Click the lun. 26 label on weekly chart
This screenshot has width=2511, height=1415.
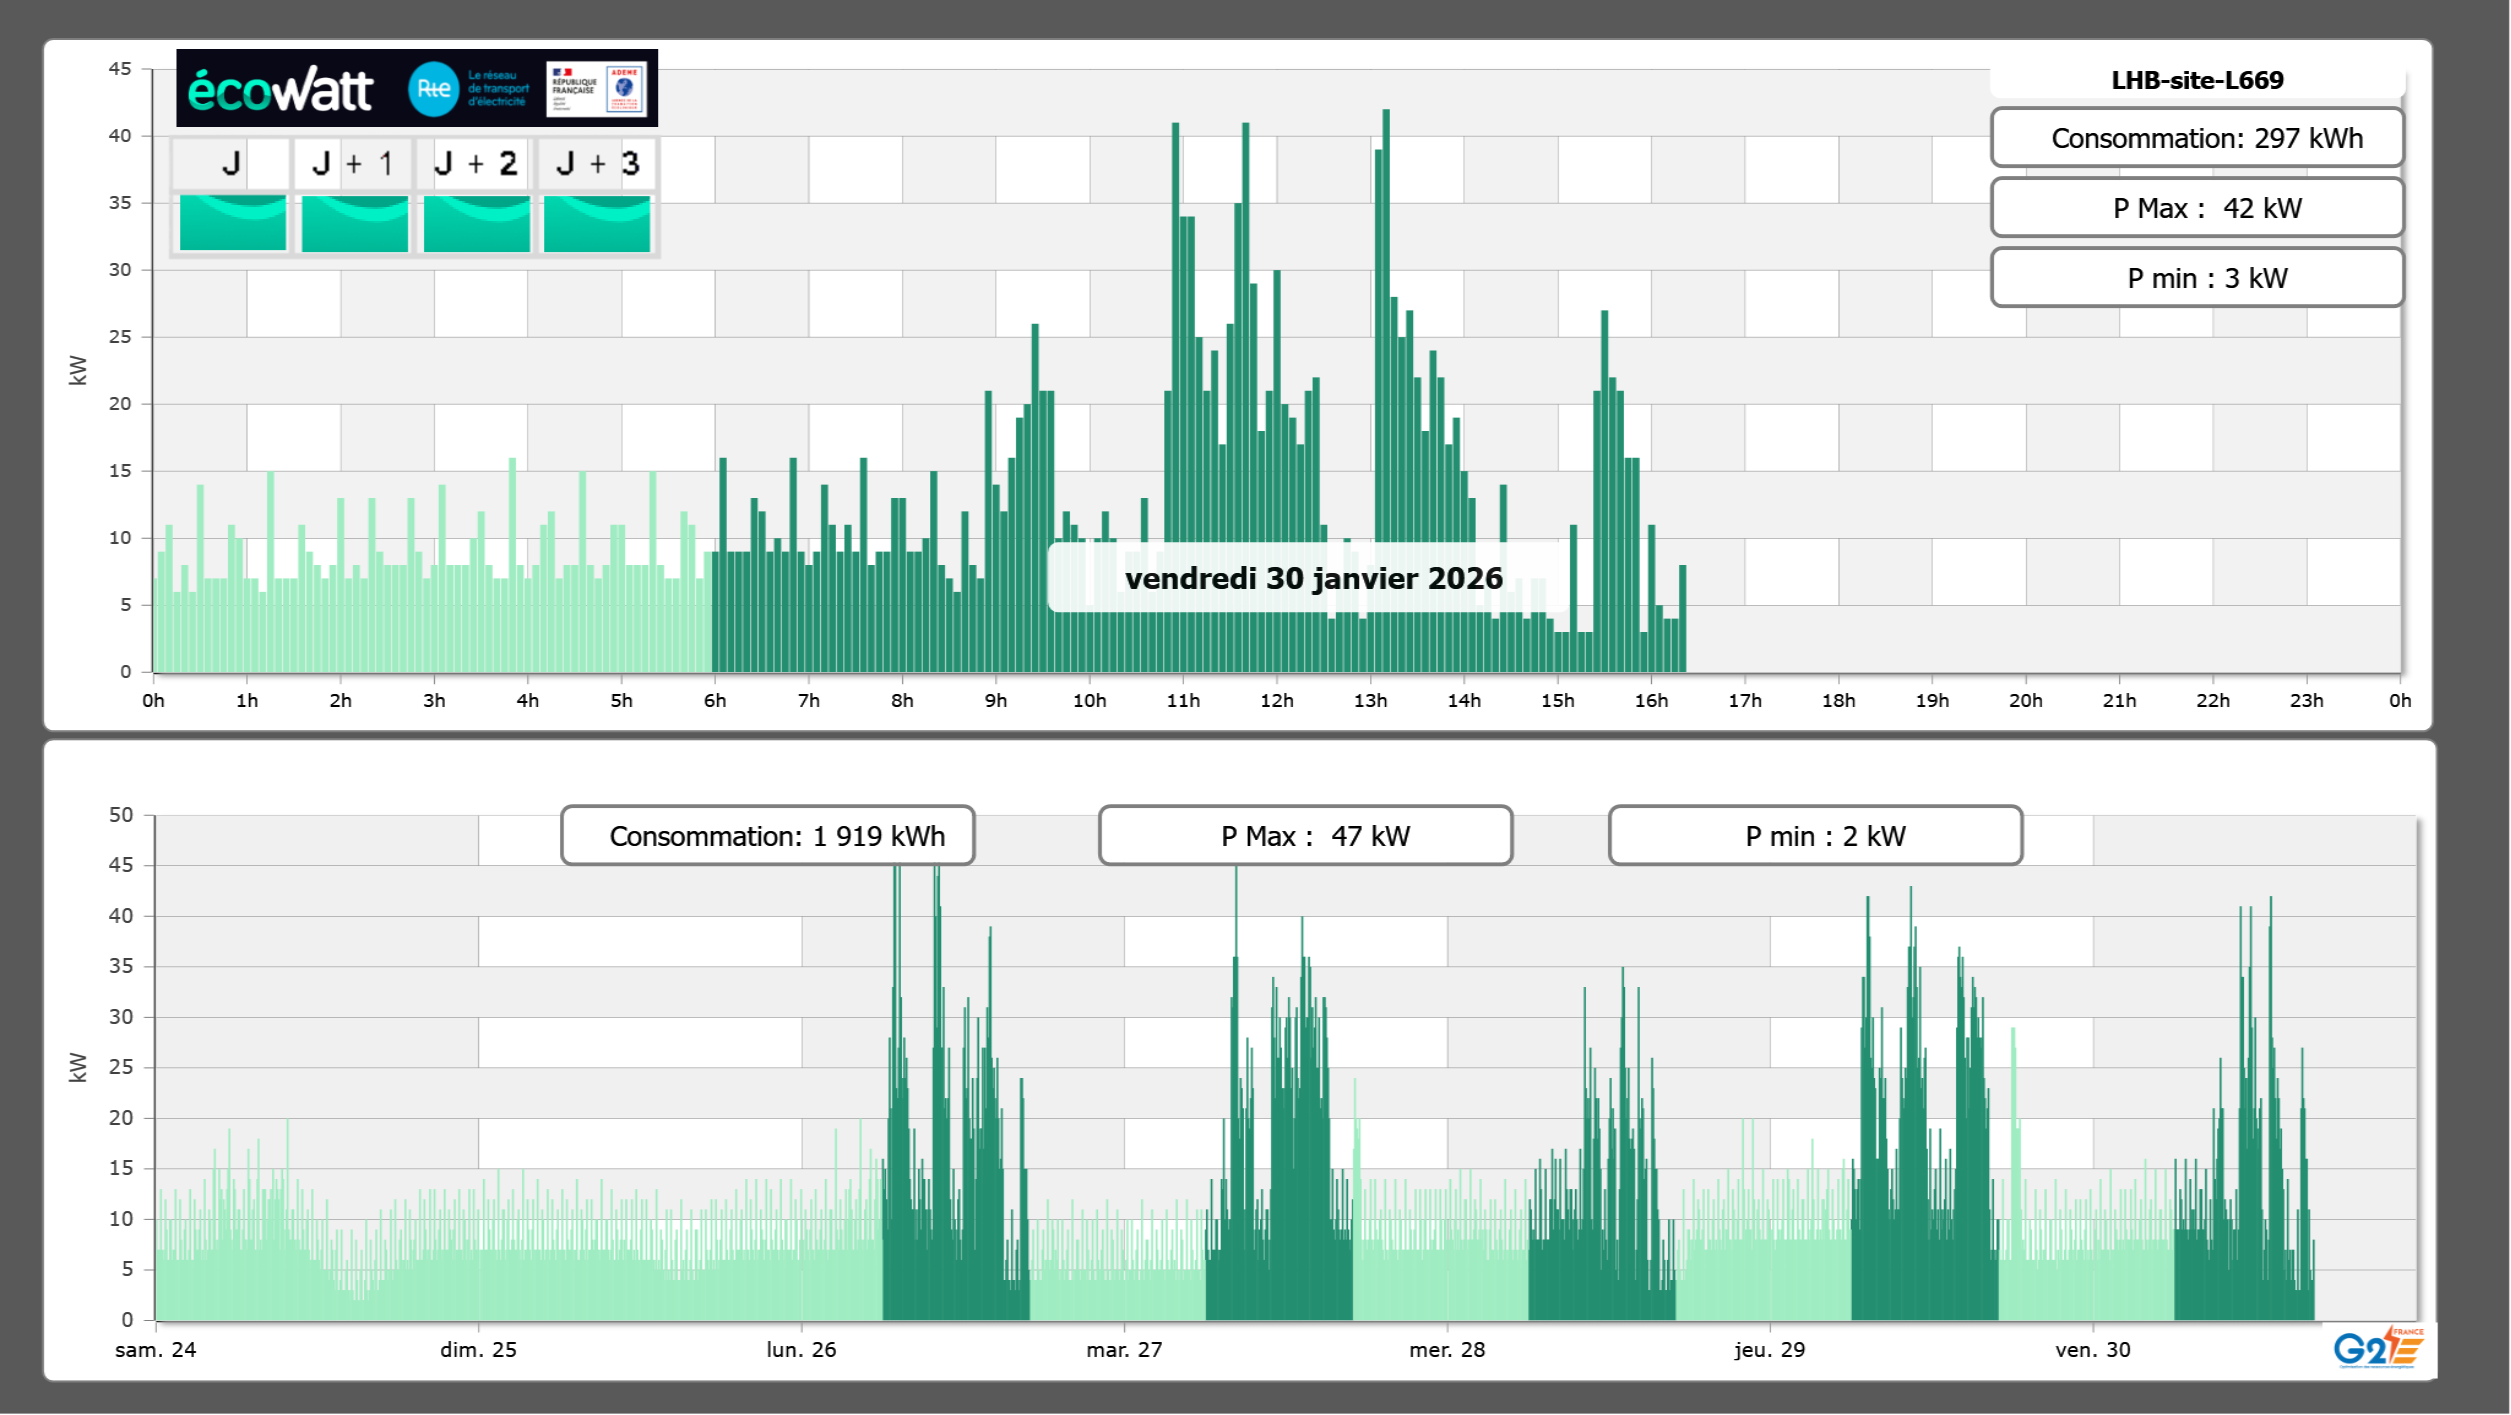pos(801,1349)
